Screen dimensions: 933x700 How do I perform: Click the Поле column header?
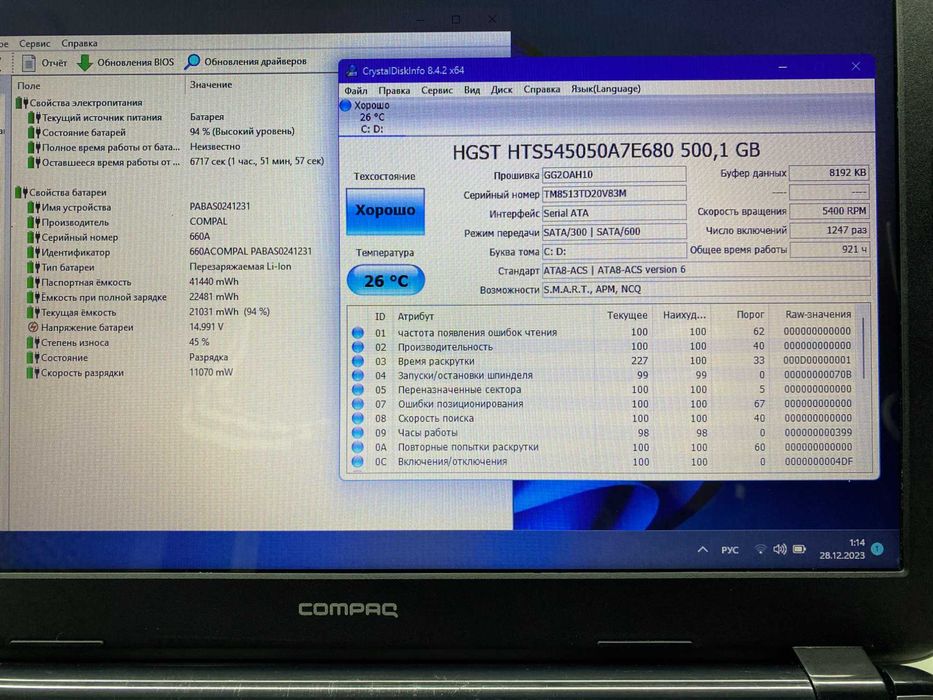pos(29,86)
